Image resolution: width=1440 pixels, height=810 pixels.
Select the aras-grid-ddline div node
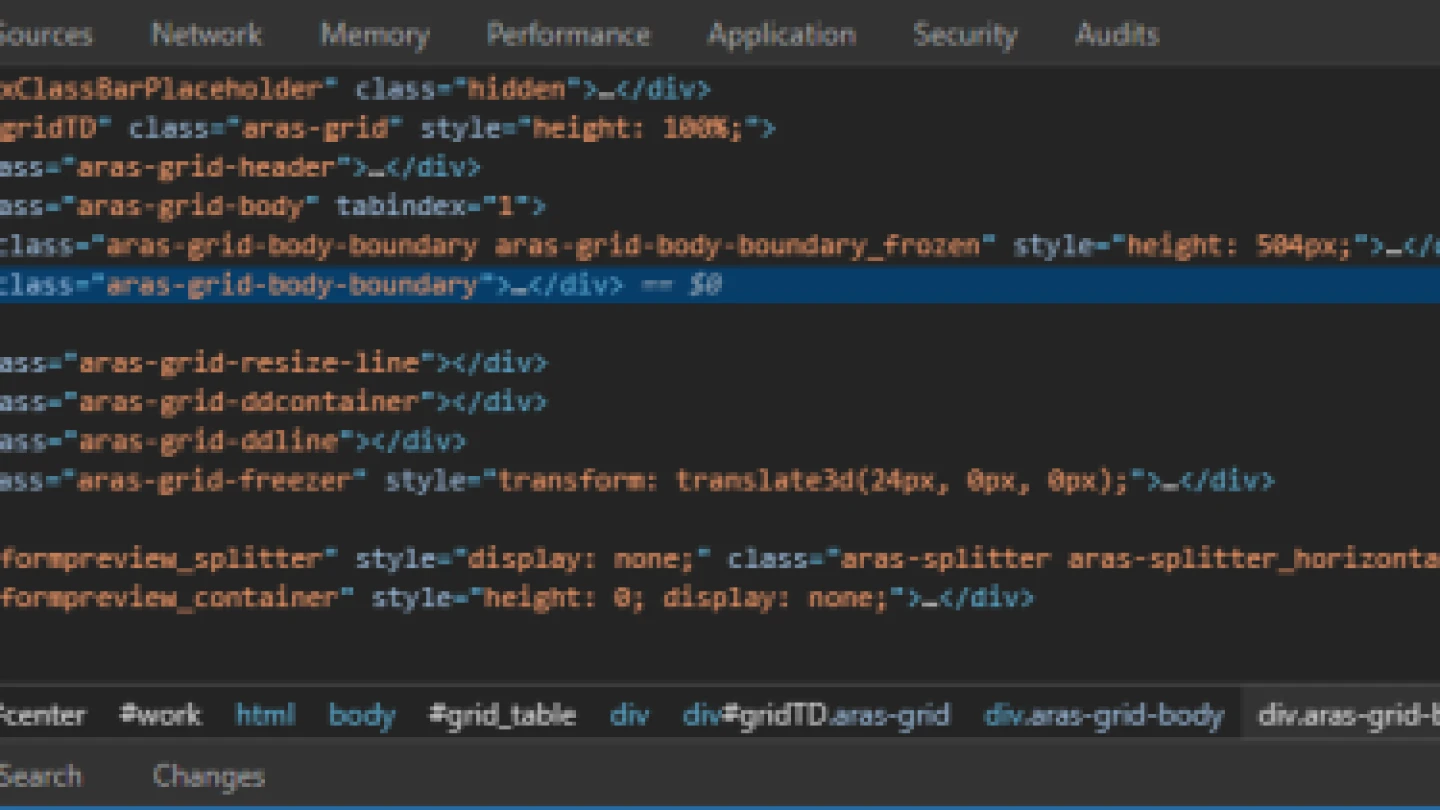tap(233, 440)
